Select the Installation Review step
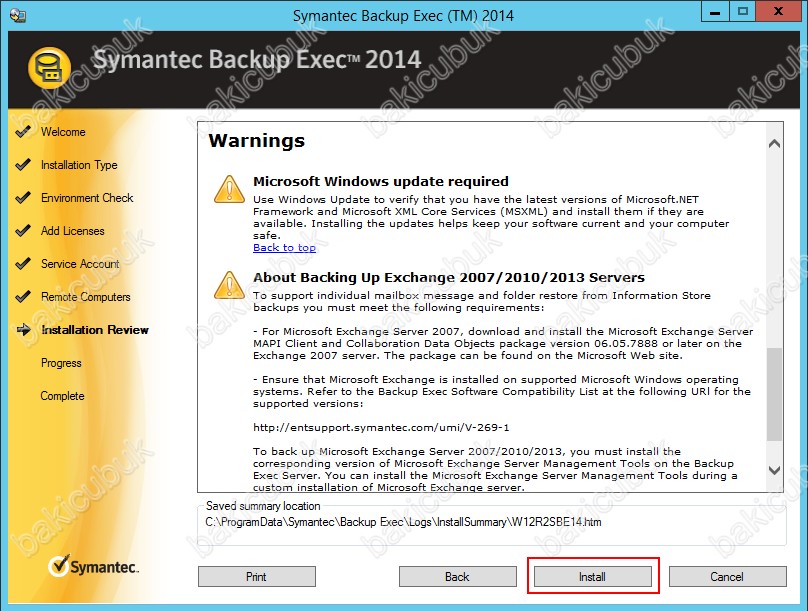 [x=95, y=330]
